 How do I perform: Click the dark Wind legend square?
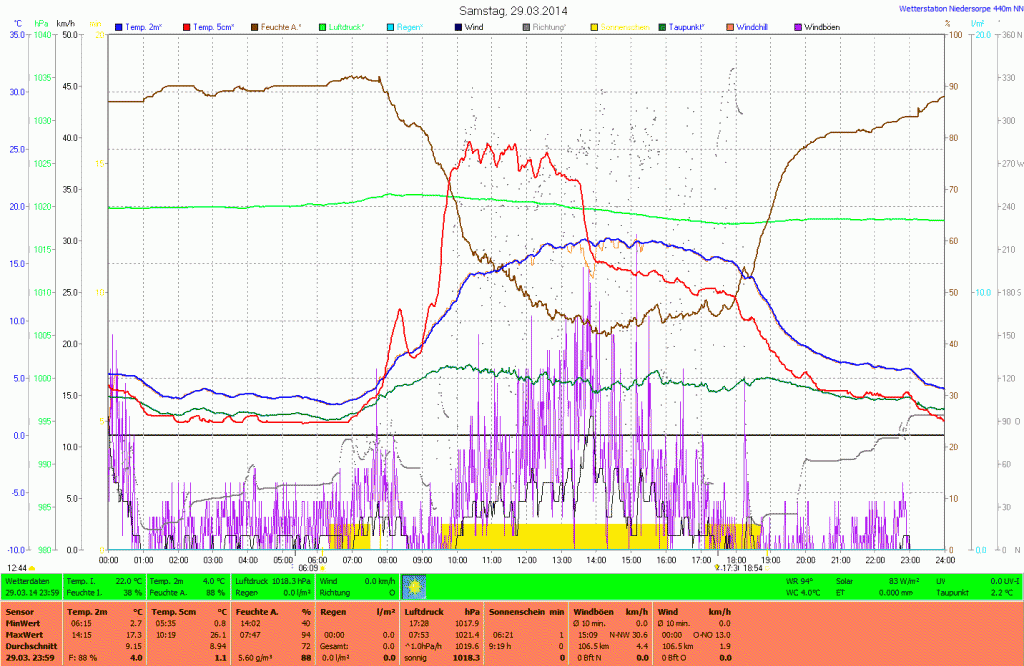458,27
